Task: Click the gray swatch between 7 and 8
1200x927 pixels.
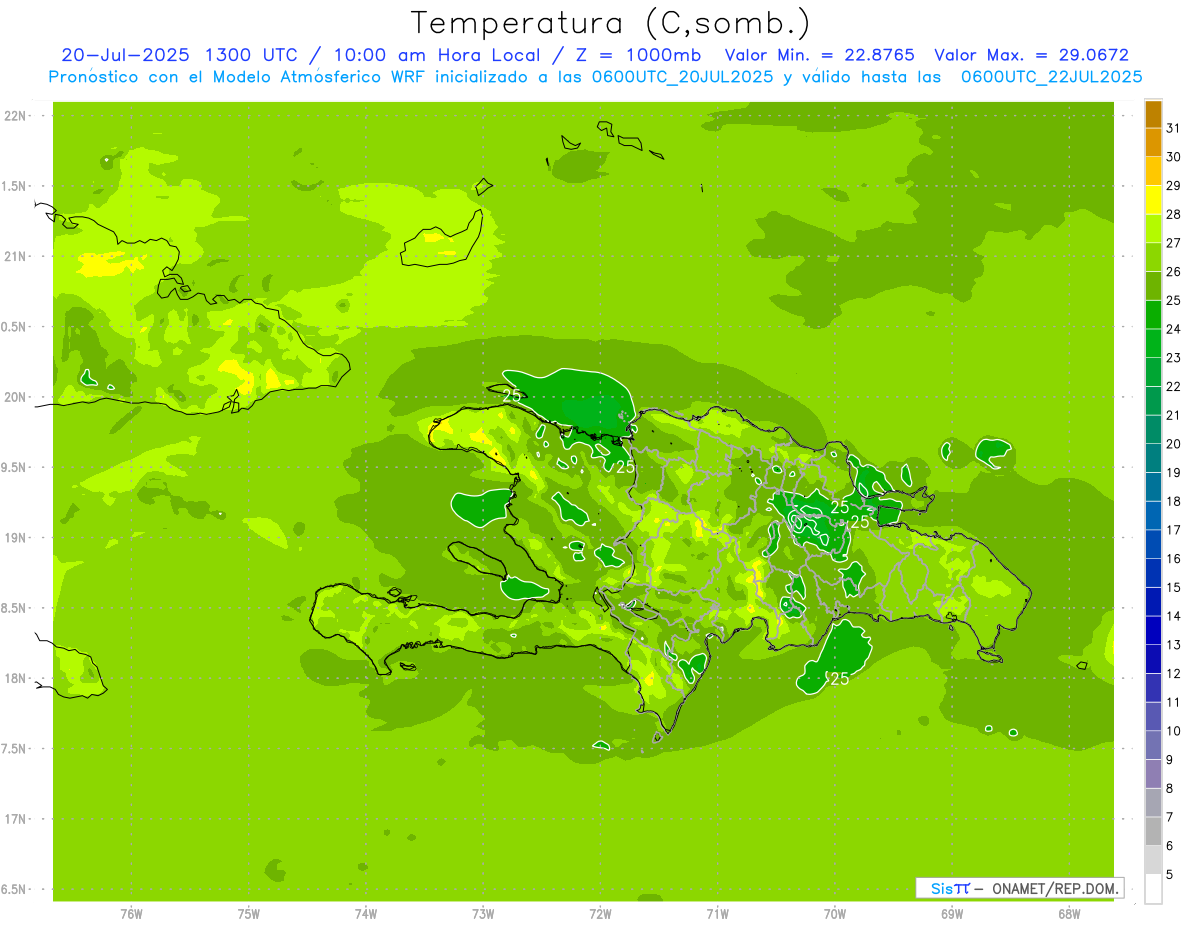Action: (x=1153, y=802)
